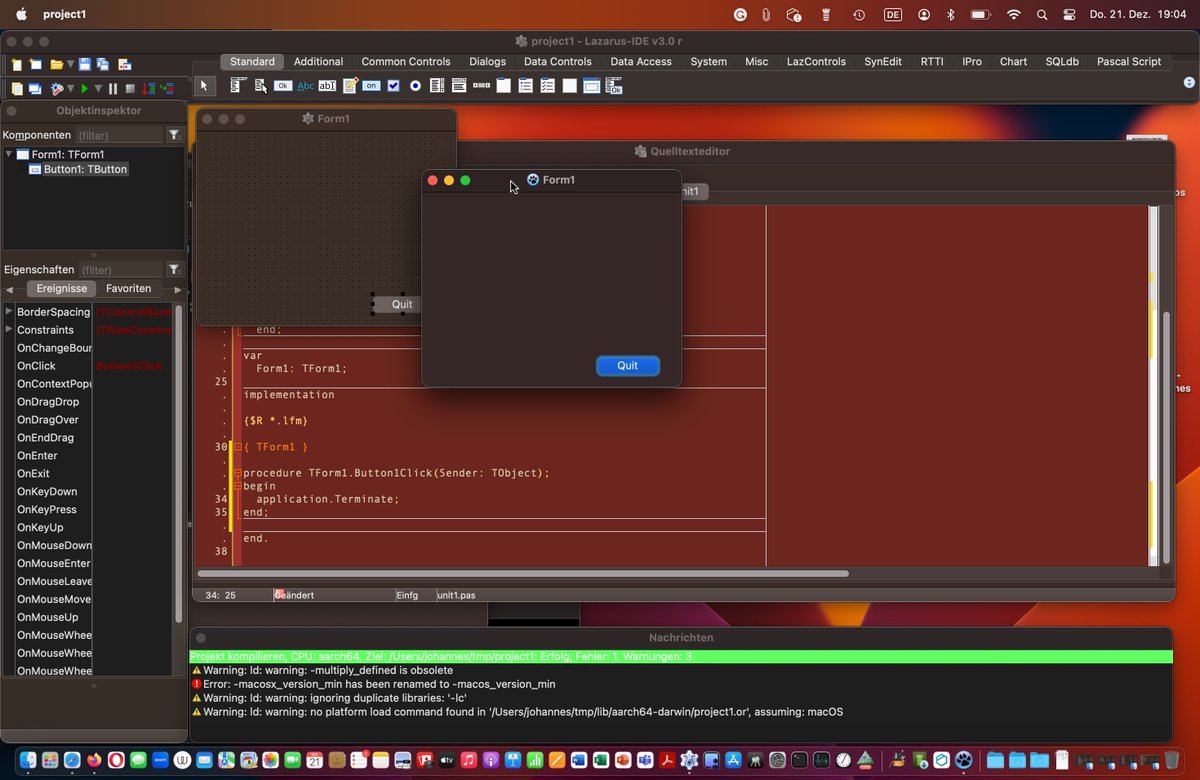This screenshot has width=1200, height=780.
Task: Pick the TToggleBox 'on' component icon
Action: (371, 86)
